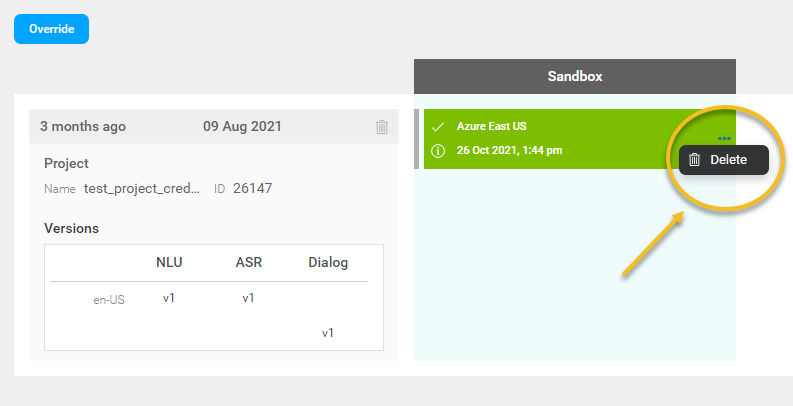Click the 26 Oct 2021 deployment timestamp

point(510,151)
